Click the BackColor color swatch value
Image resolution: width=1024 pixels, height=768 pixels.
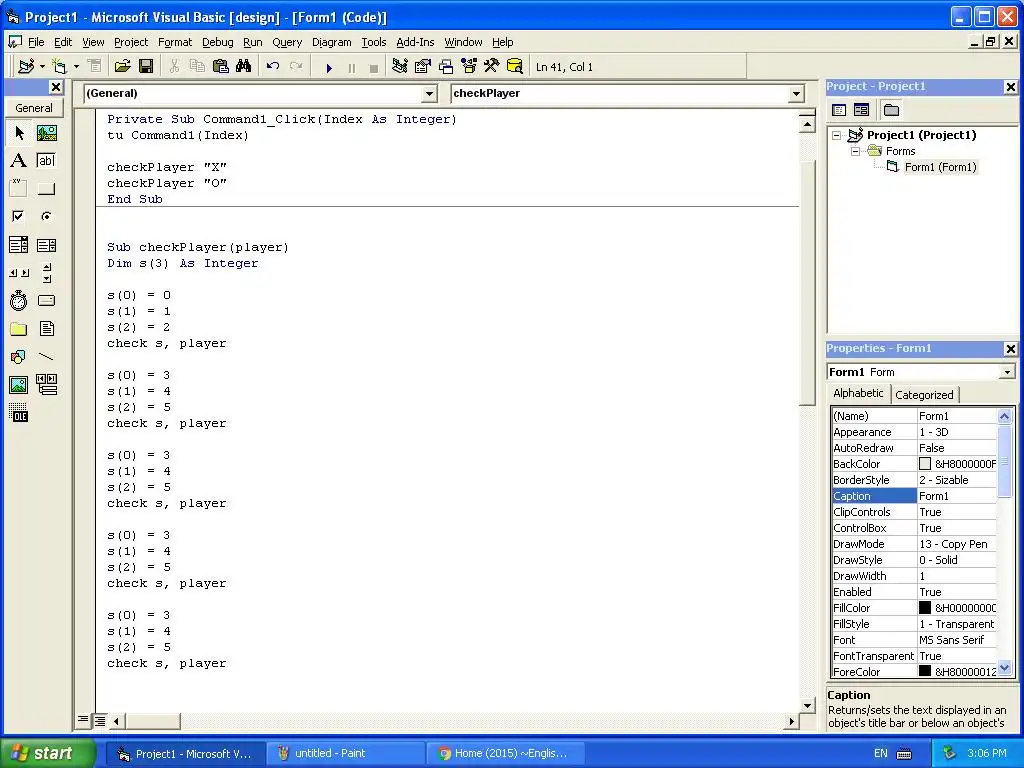(x=925, y=464)
